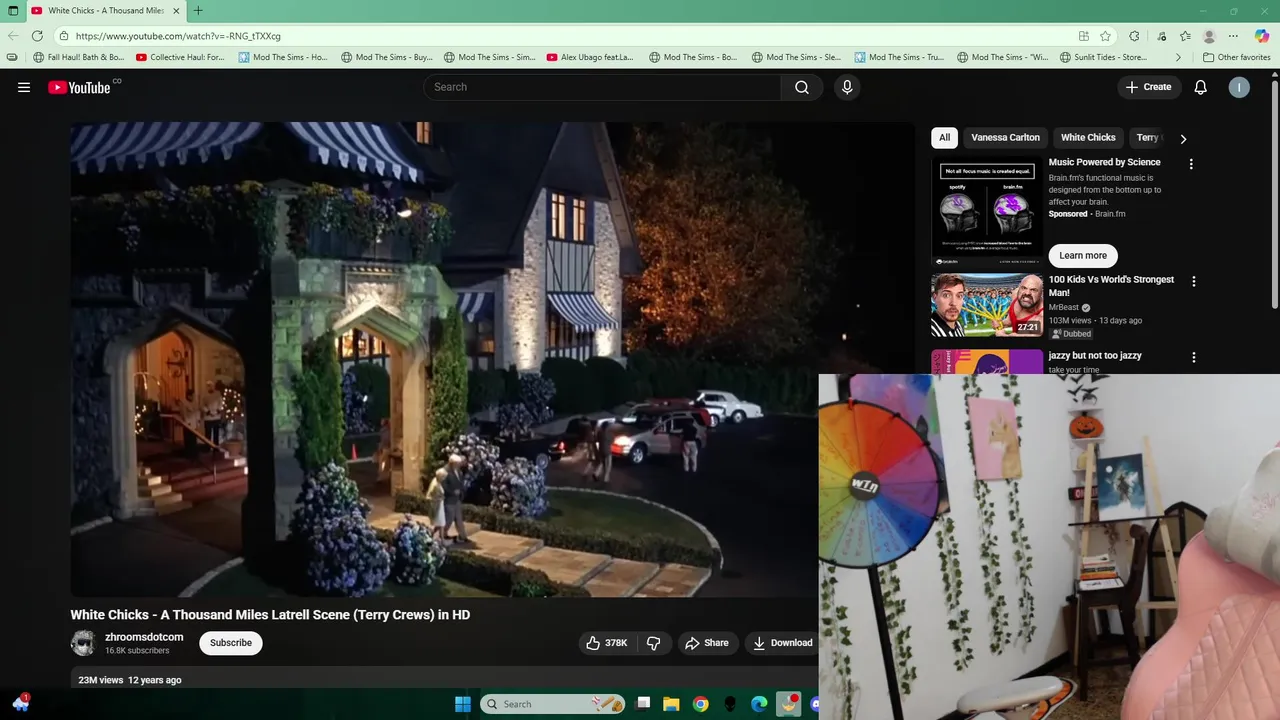
Task: Reload the page in the browser
Action: pos(38,36)
